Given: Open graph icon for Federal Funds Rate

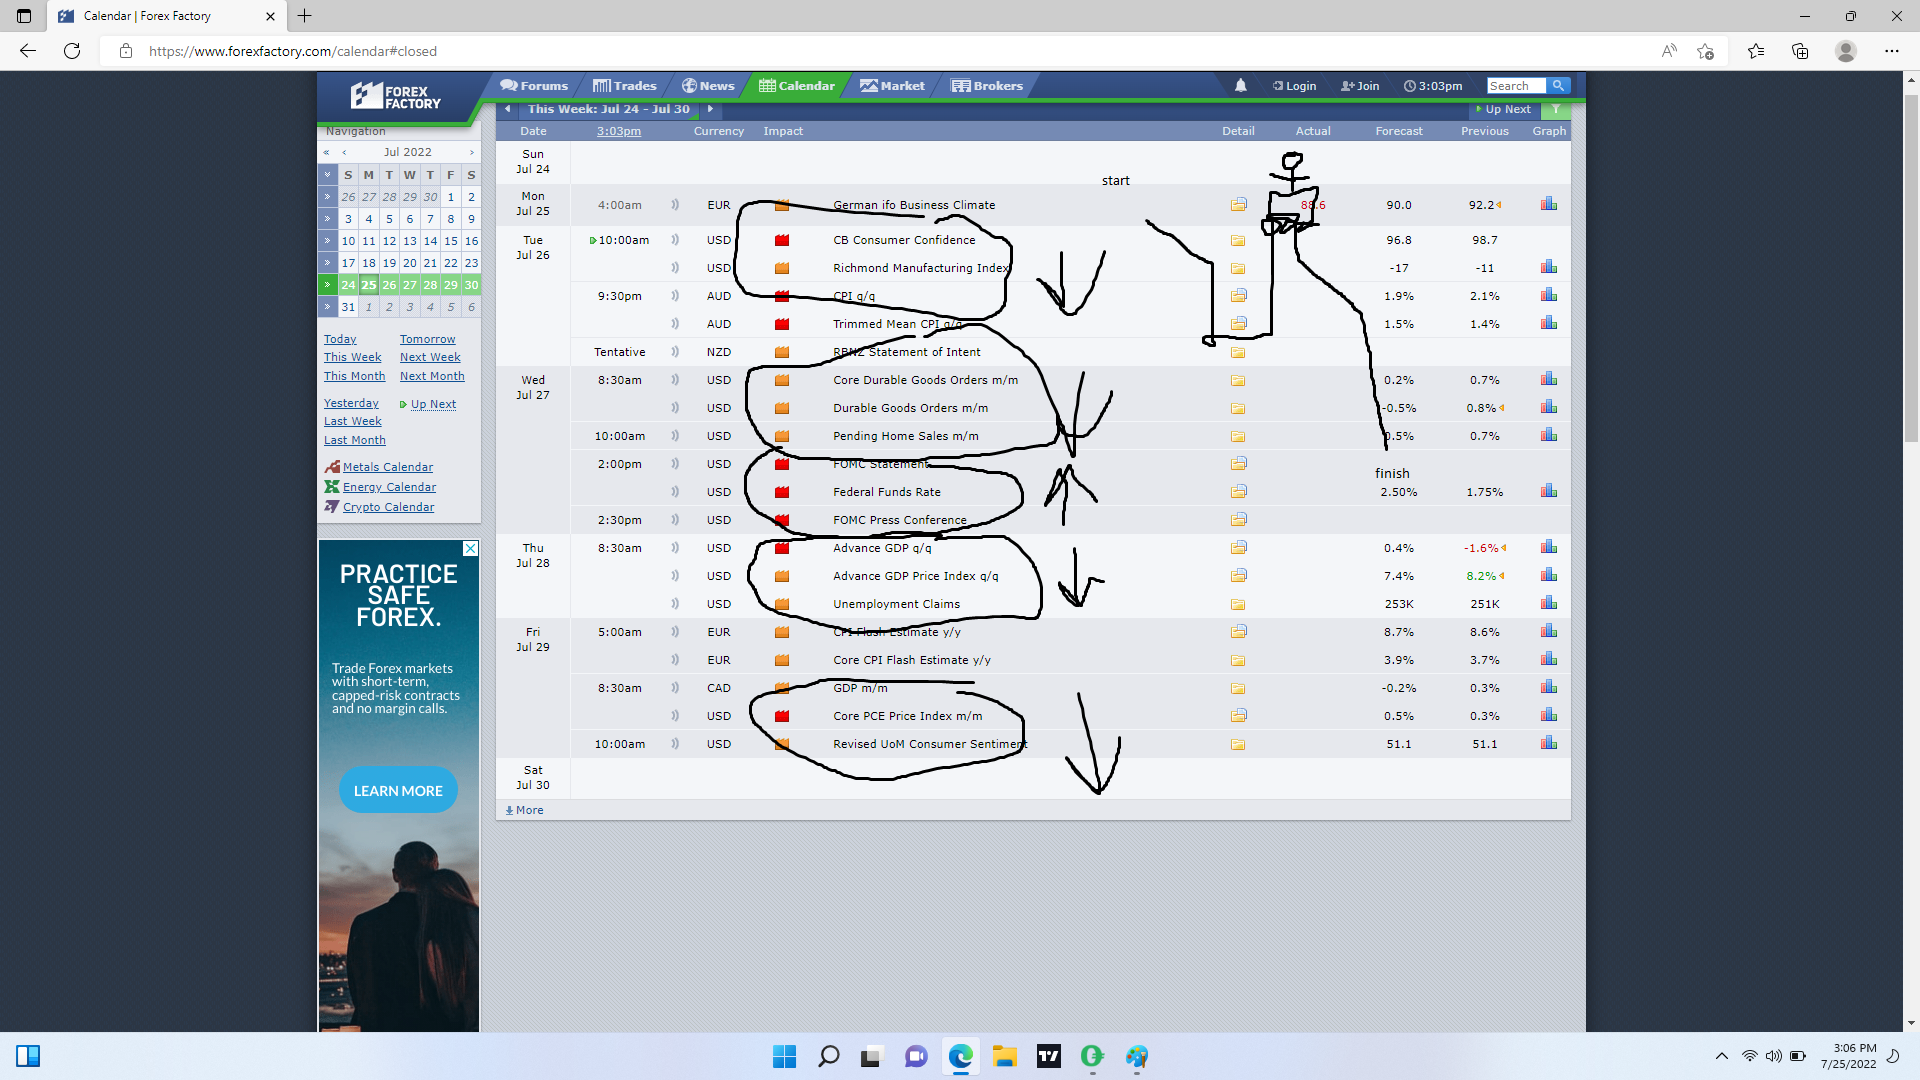Looking at the screenshot, I should 1548,491.
